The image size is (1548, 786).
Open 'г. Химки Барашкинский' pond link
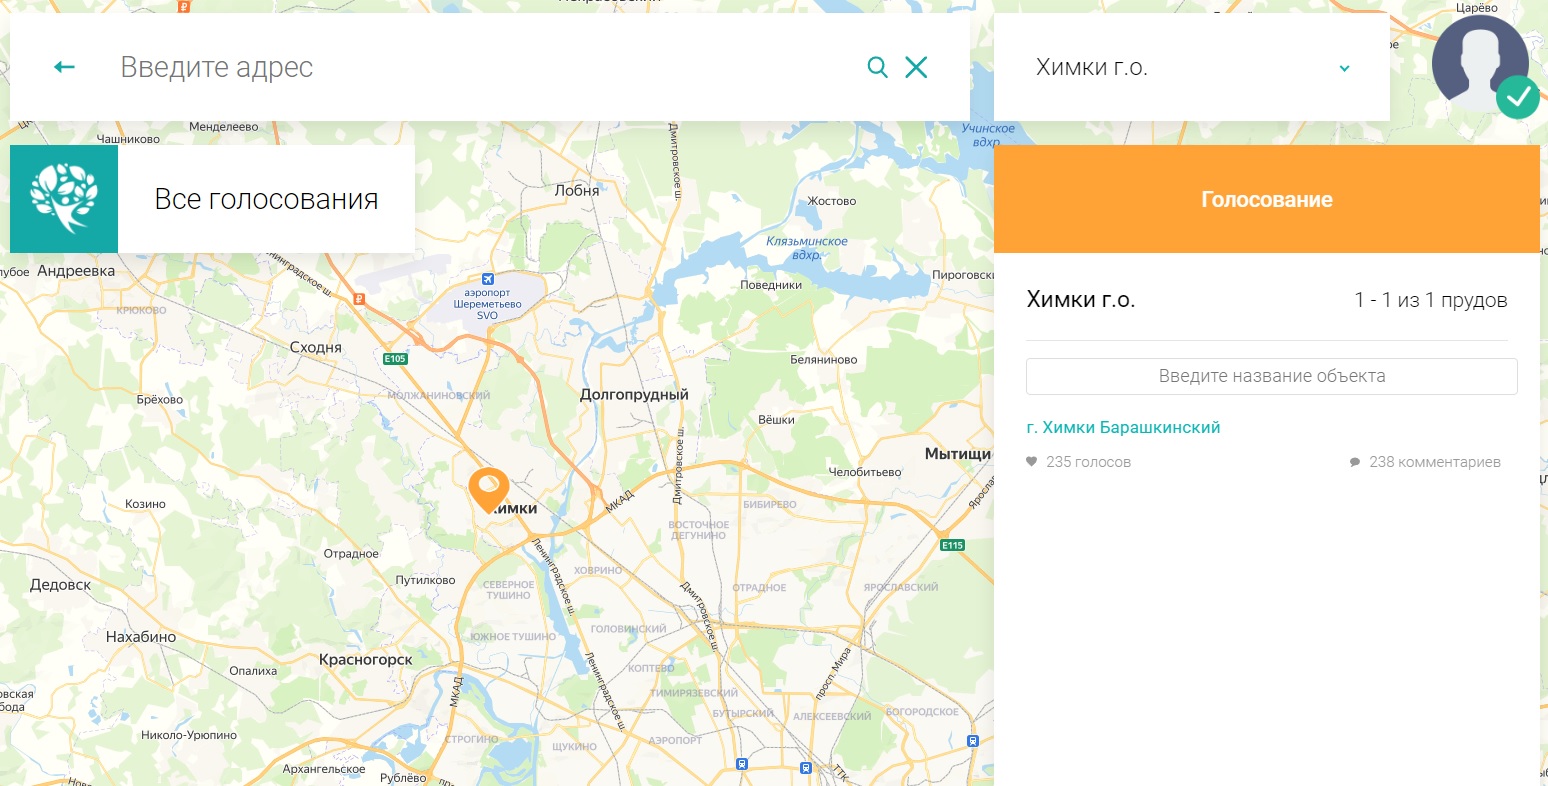[1123, 427]
